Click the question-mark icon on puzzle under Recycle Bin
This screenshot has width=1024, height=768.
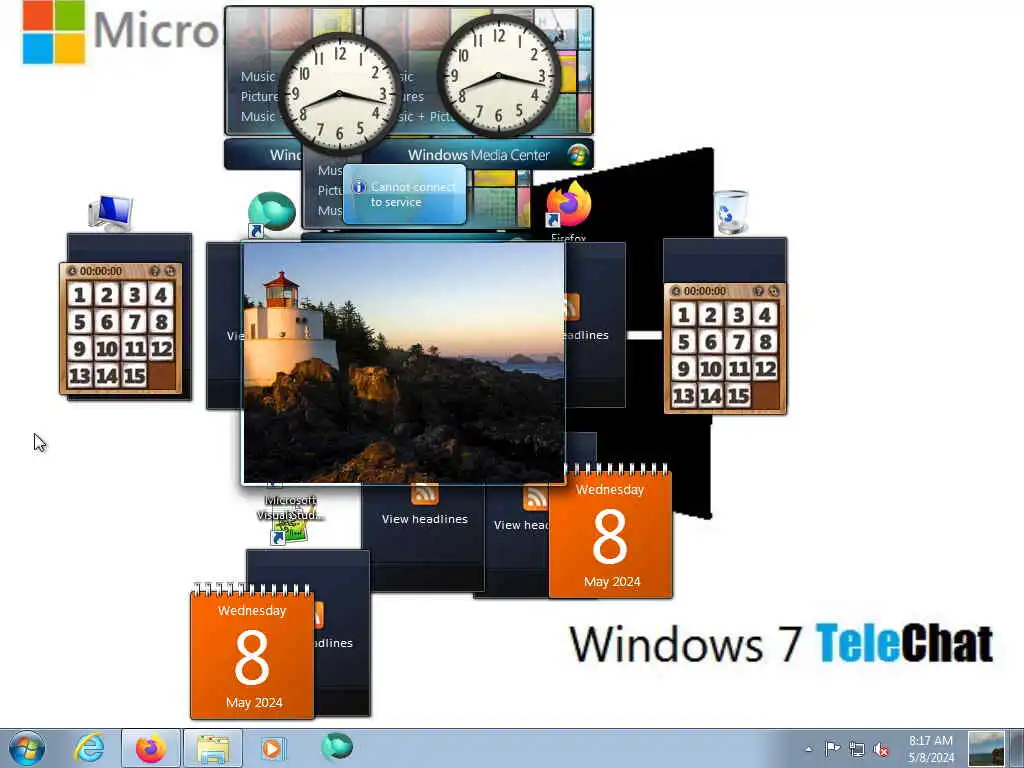click(759, 291)
